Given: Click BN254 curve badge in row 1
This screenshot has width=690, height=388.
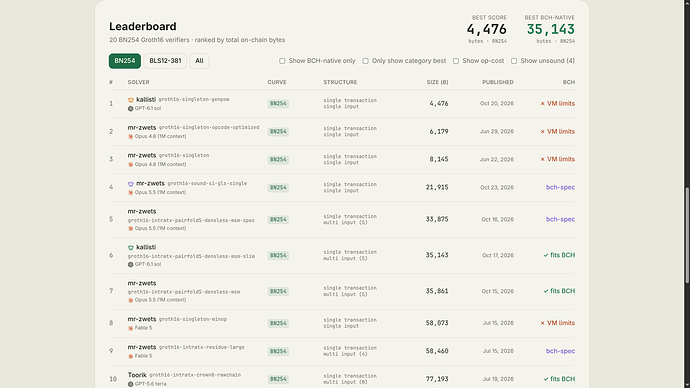Looking at the screenshot, I should tap(278, 104).
